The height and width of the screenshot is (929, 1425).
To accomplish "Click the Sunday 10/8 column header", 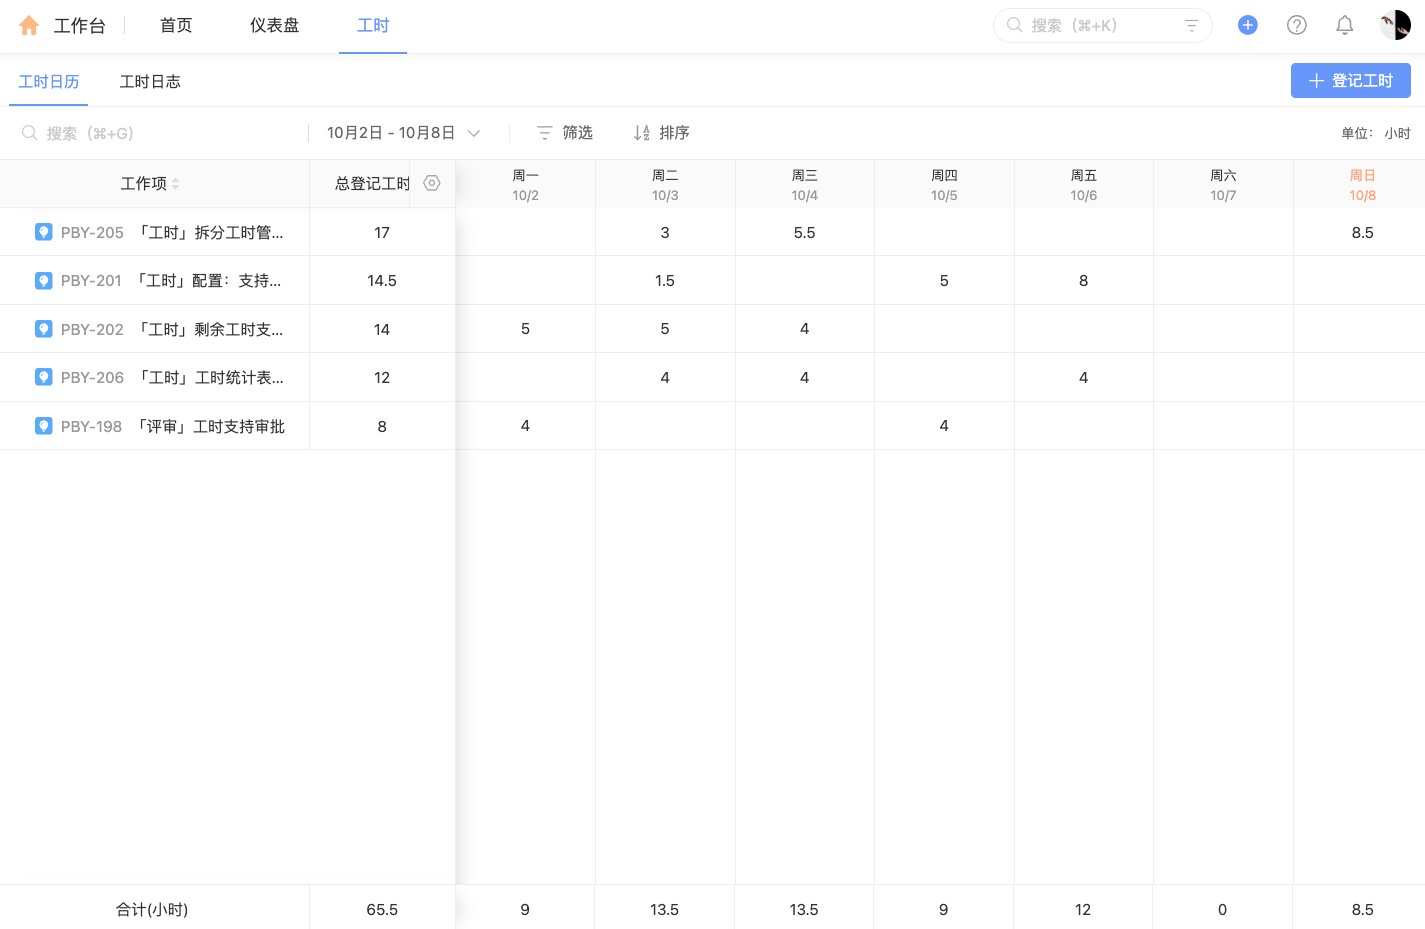I will click(x=1361, y=184).
